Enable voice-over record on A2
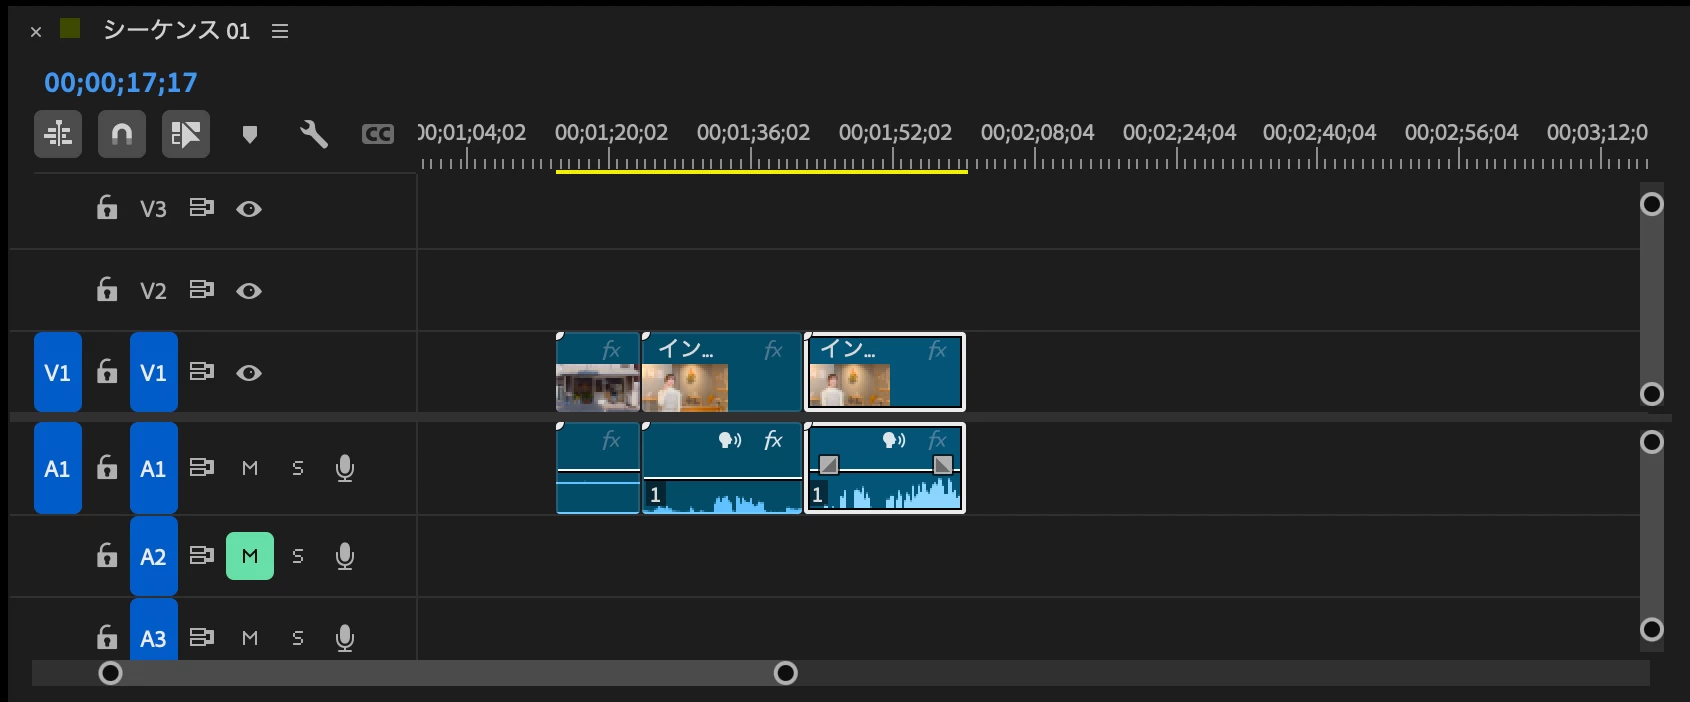Screen dimensions: 1690x702 pyautogui.click(x=345, y=556)
